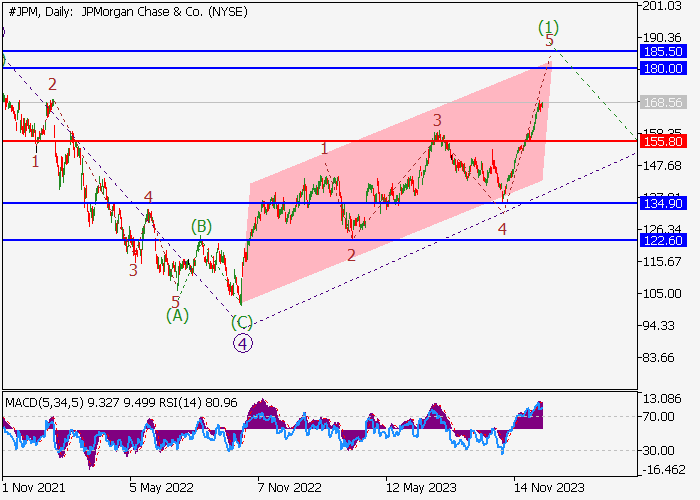Click the 115.67 price axis value
The height and width of the screenshot is (500, 700).
pos(662,261)
